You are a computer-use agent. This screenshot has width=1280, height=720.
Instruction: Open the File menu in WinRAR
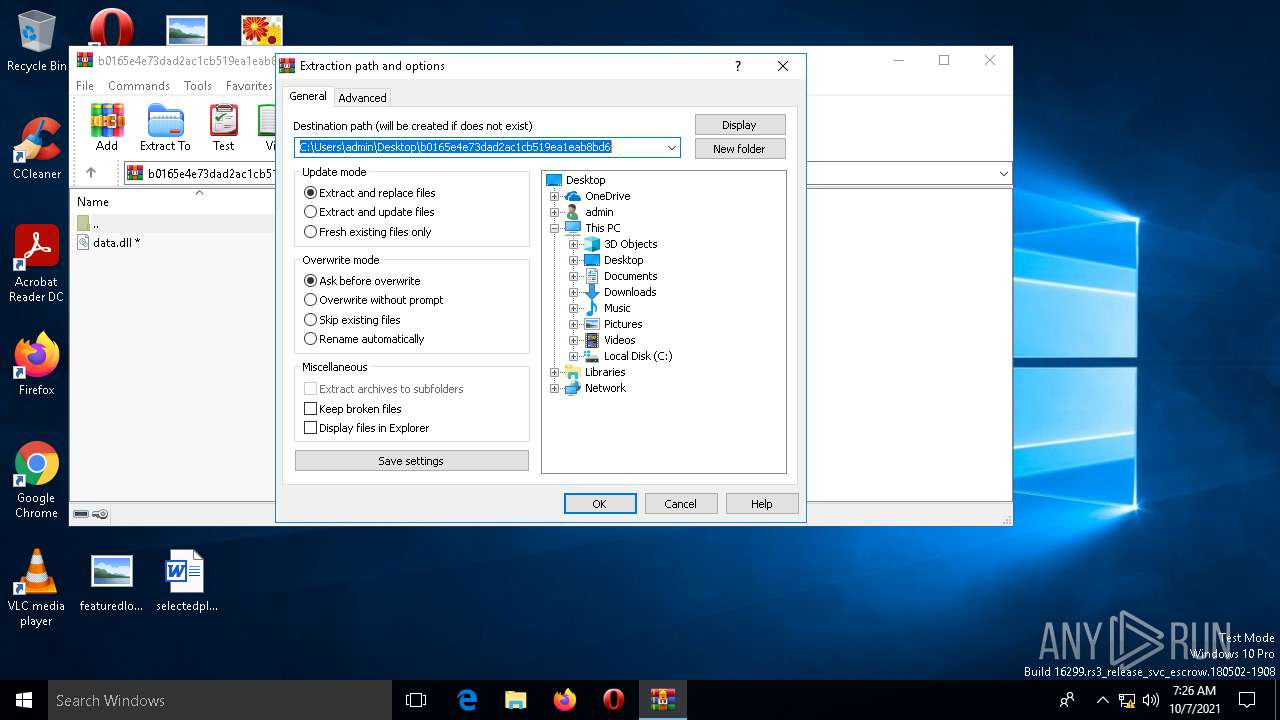pyautogui.click(x=85, y=86)
